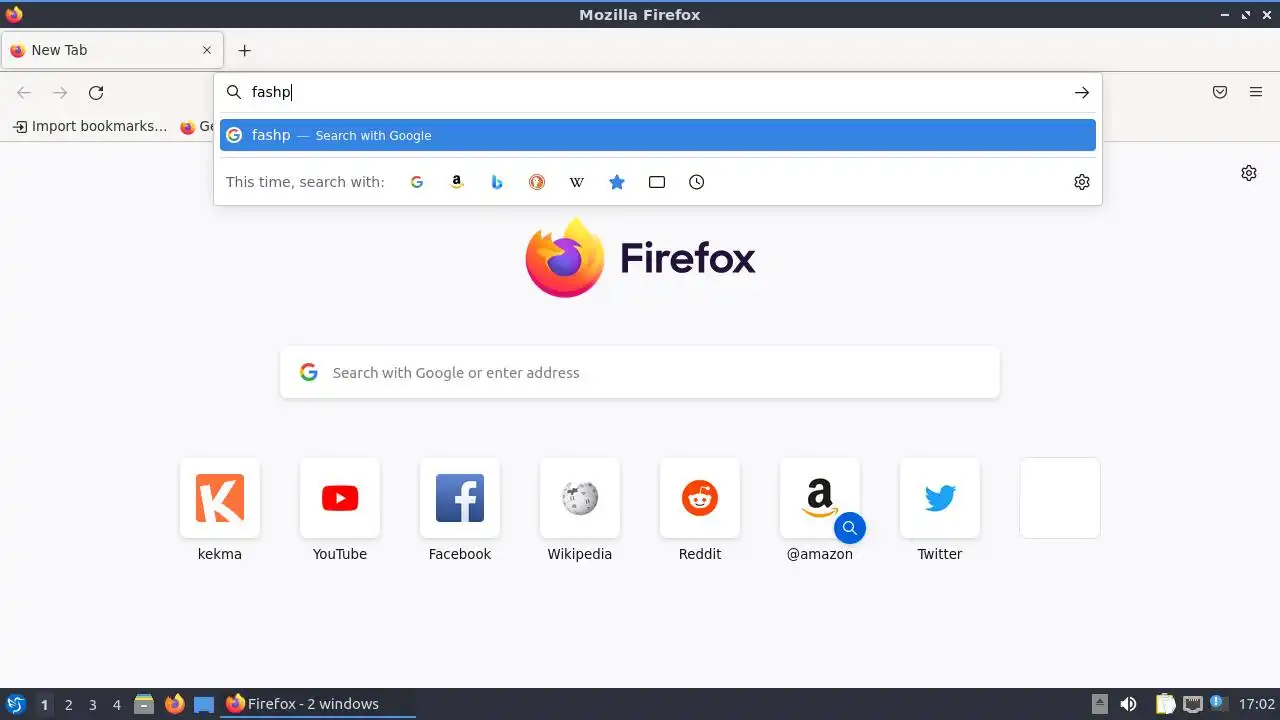Open the system start menu on taskbar

pos(15,704)
